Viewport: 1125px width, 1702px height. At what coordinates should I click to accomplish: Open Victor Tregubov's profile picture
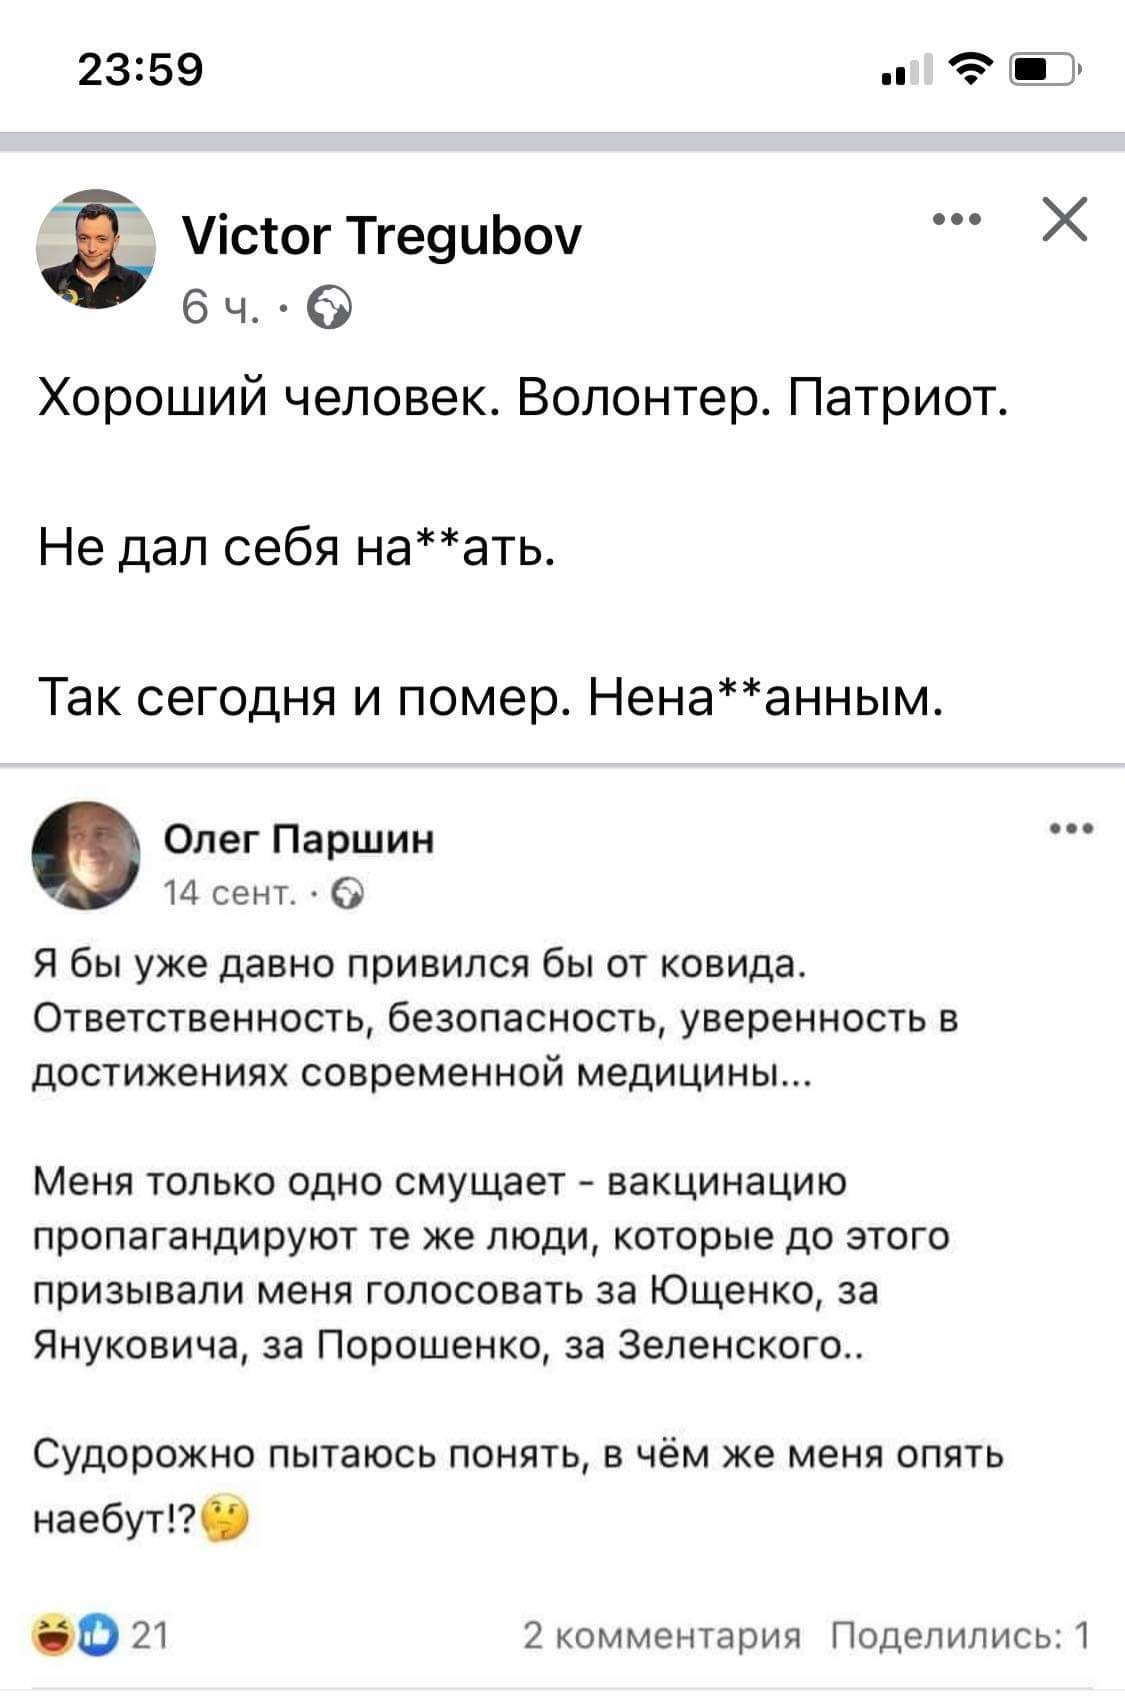point(95,249)
